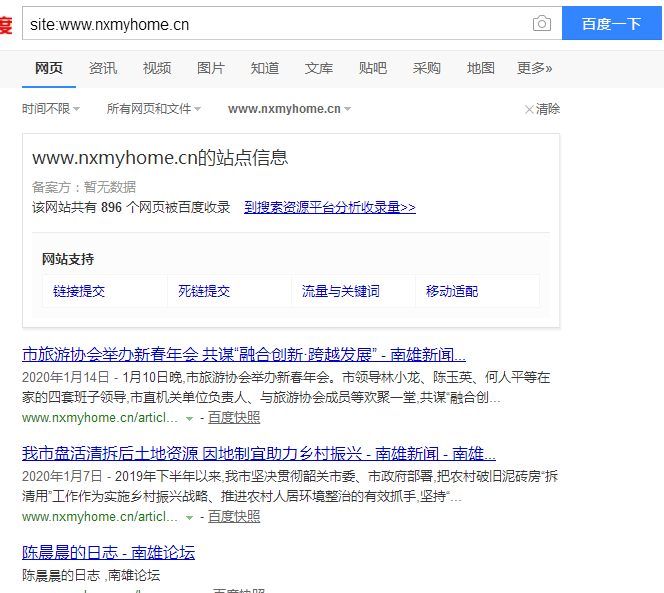Open result 我市盘活清拆后土地资源 title link
The height and width of the screenshot is (593, 664).
tap(259, 454)
